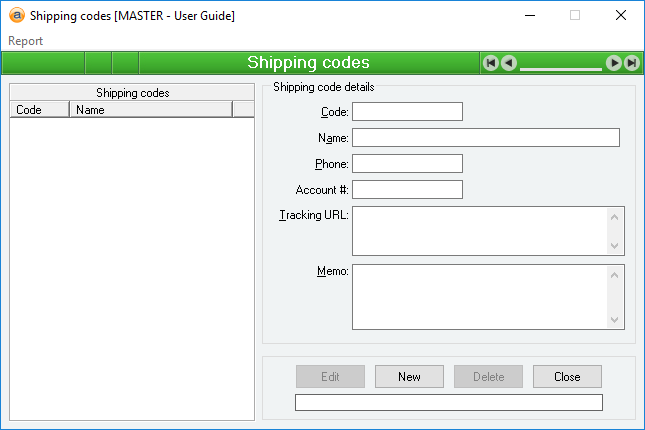The width and height of the screenshot is (645, 430).
Task: Sort list by Name column header
Action: click(150, 110)
